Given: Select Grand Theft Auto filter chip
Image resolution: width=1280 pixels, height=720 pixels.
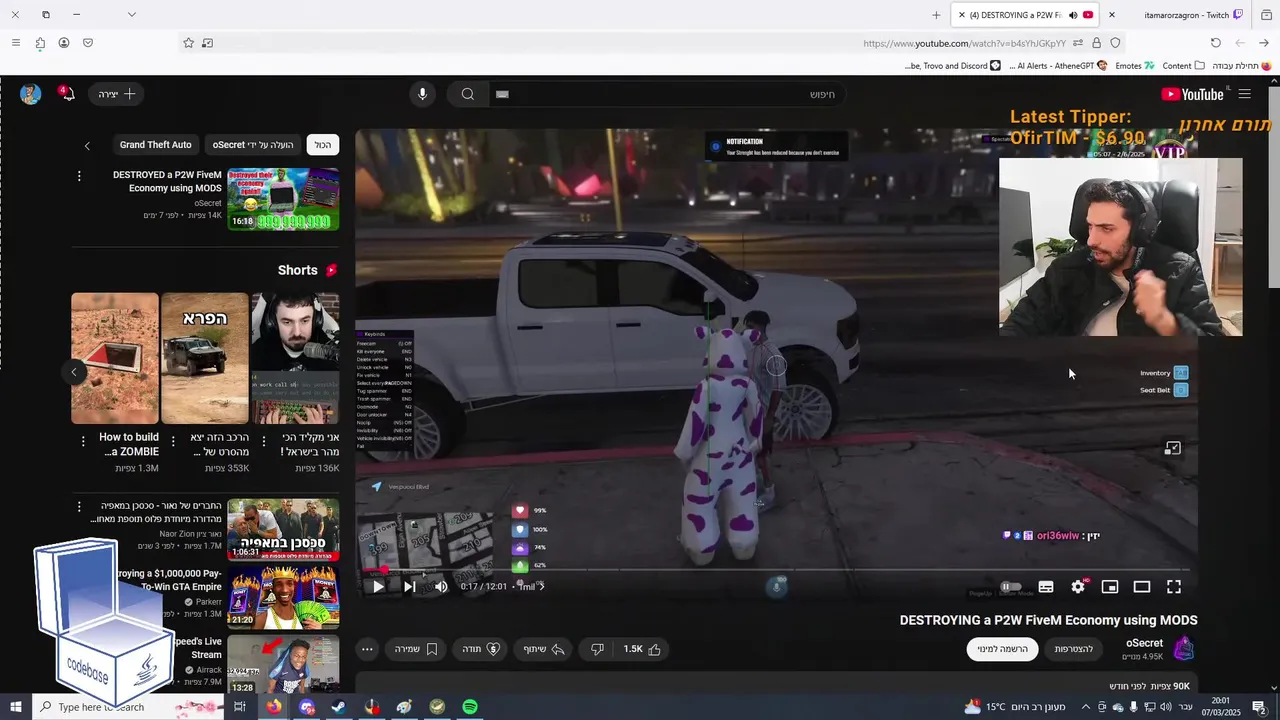Looking at the screenshot, I should coord(155,145).
